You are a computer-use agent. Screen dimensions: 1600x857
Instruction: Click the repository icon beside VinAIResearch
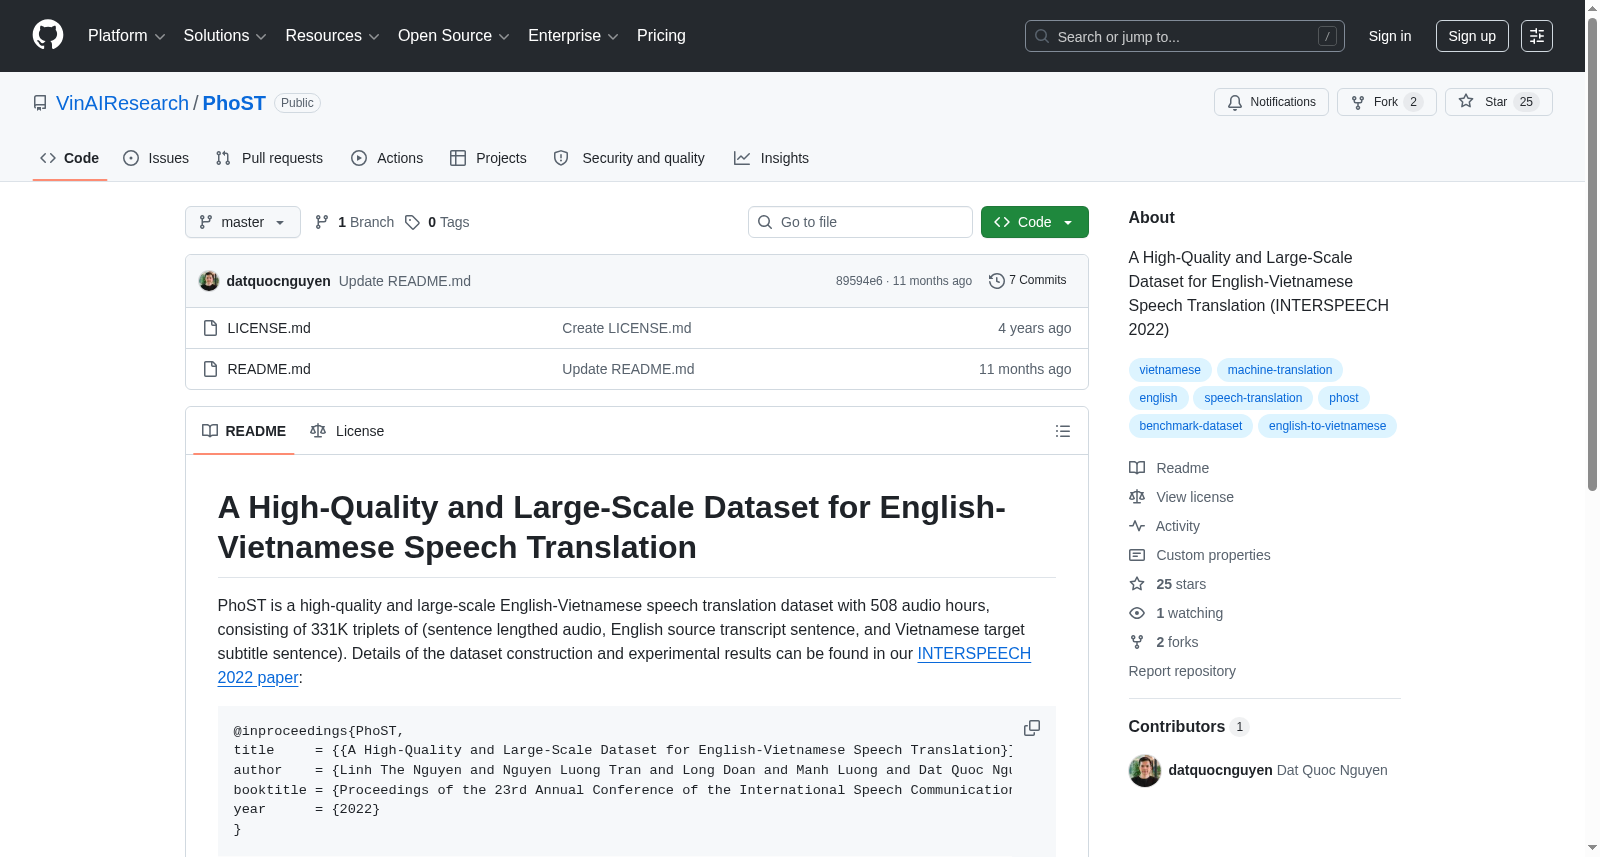point(40,103)
